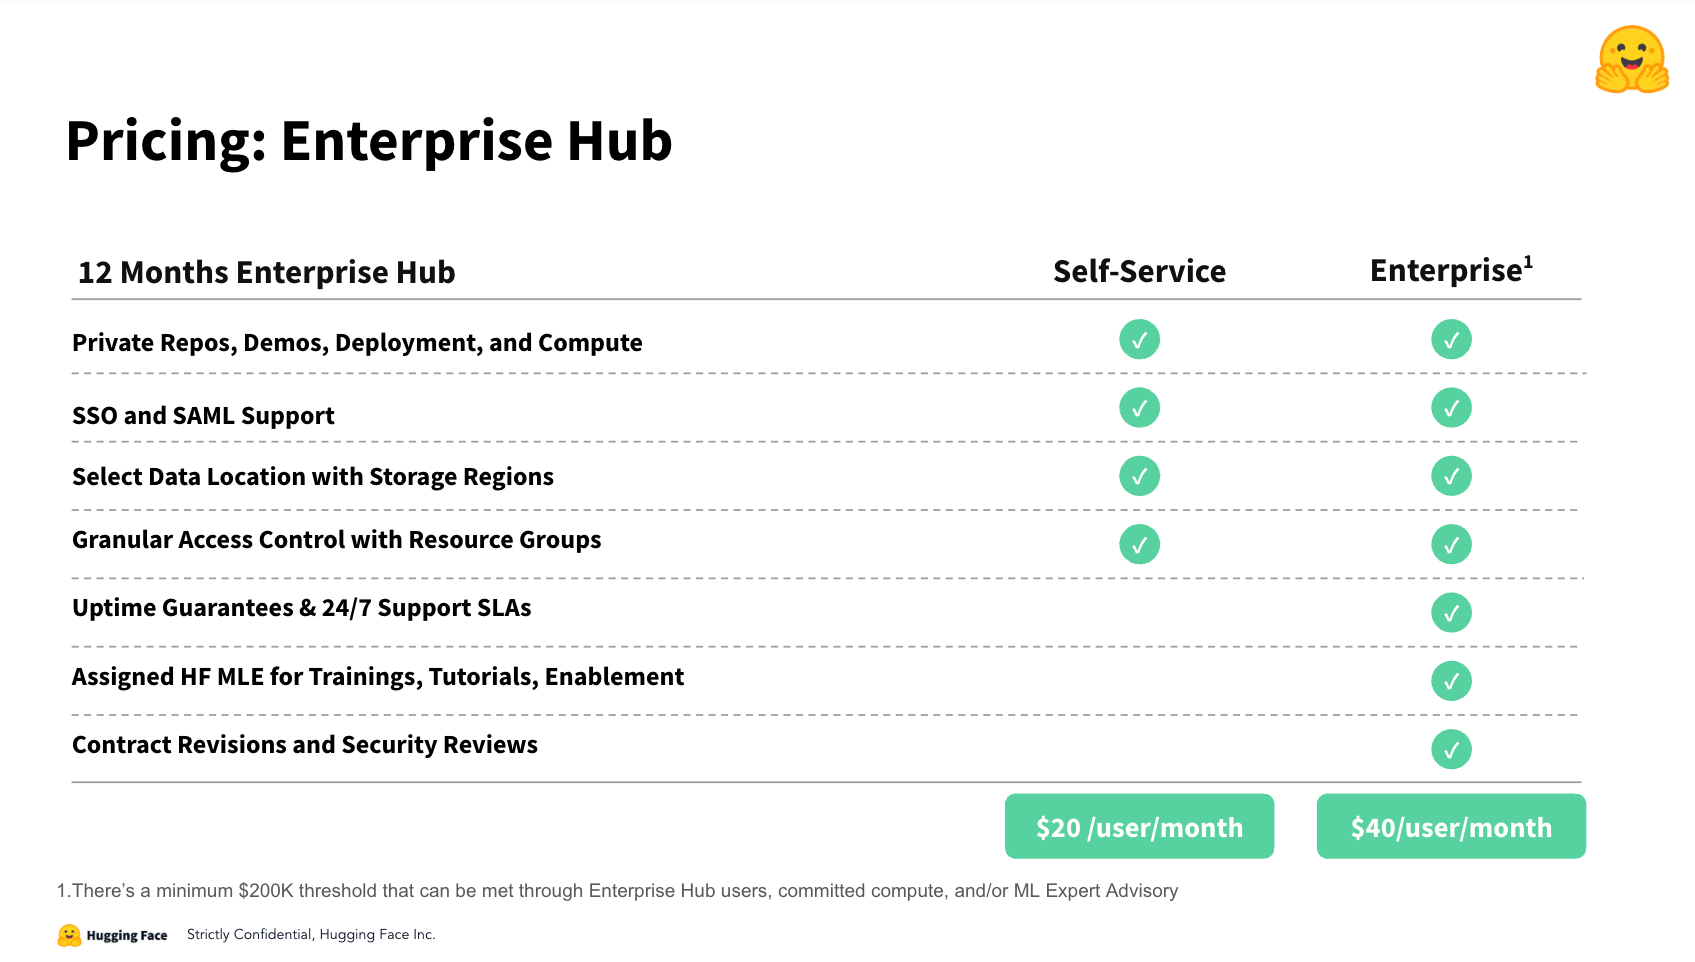
Task: Click Self-Service checkmark for Private Repos row
Action: coord(1139,340)
